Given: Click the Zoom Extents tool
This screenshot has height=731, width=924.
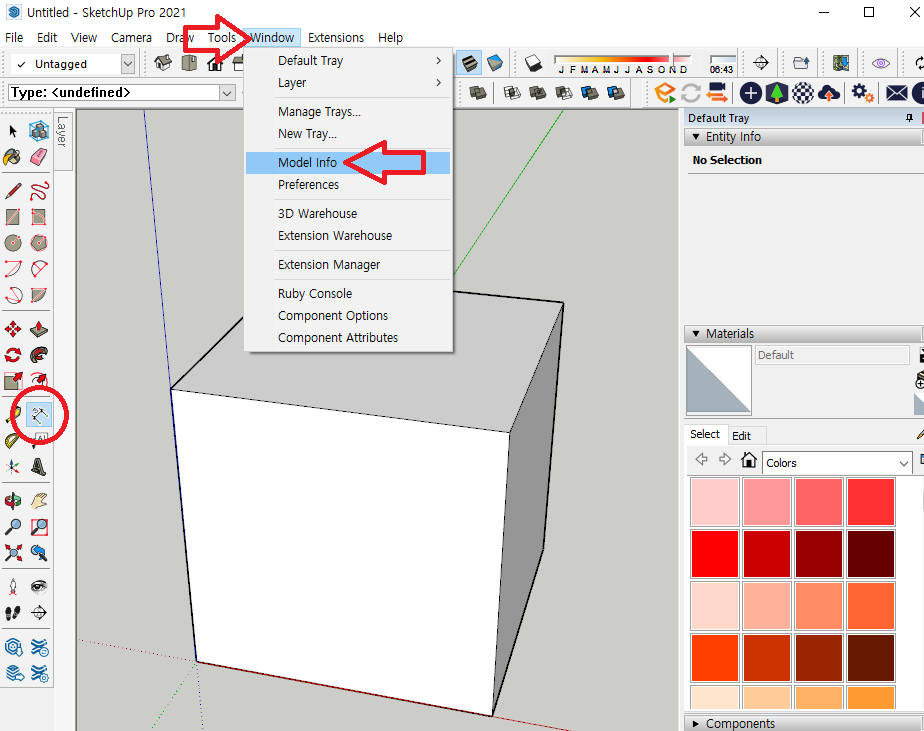Looking at the screenshot, I should click(13, 553).
